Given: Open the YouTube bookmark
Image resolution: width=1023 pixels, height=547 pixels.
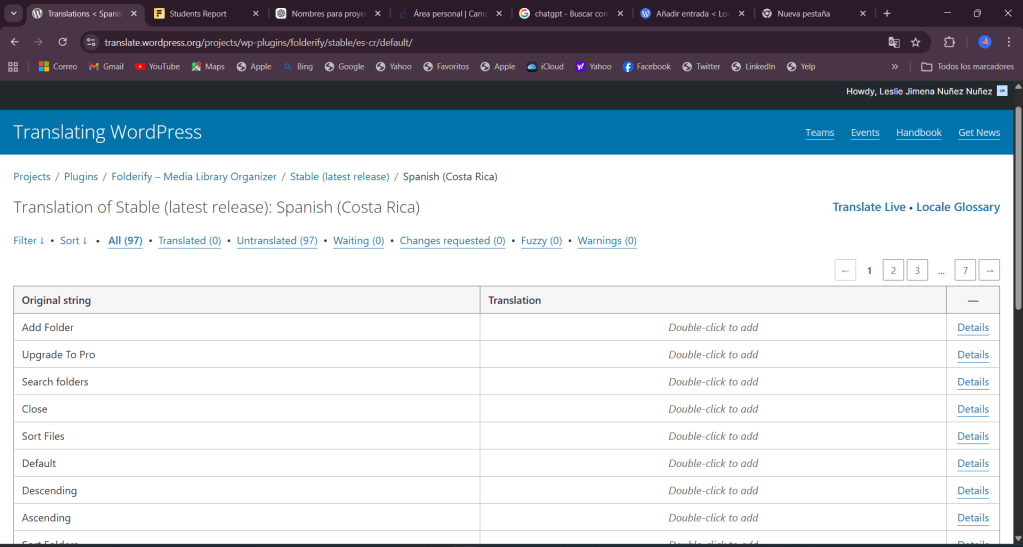Looking at the screenshot, I should click(157, 66).
